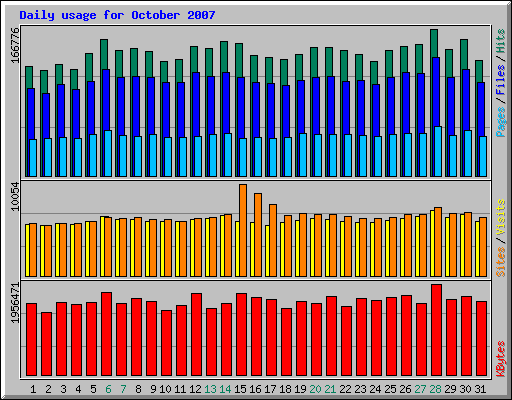Click the red KBytes bar for day 12
This screenshot has height=400, width=512.
point(196,335)
